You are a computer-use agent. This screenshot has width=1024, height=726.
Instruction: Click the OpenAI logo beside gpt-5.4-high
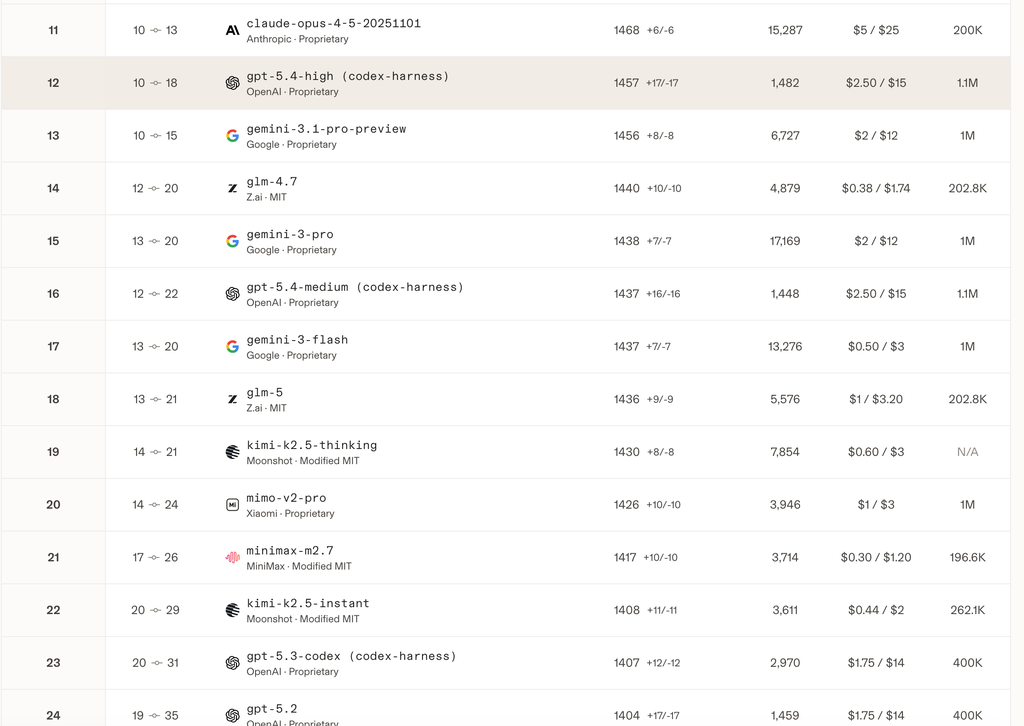point(232,83)
